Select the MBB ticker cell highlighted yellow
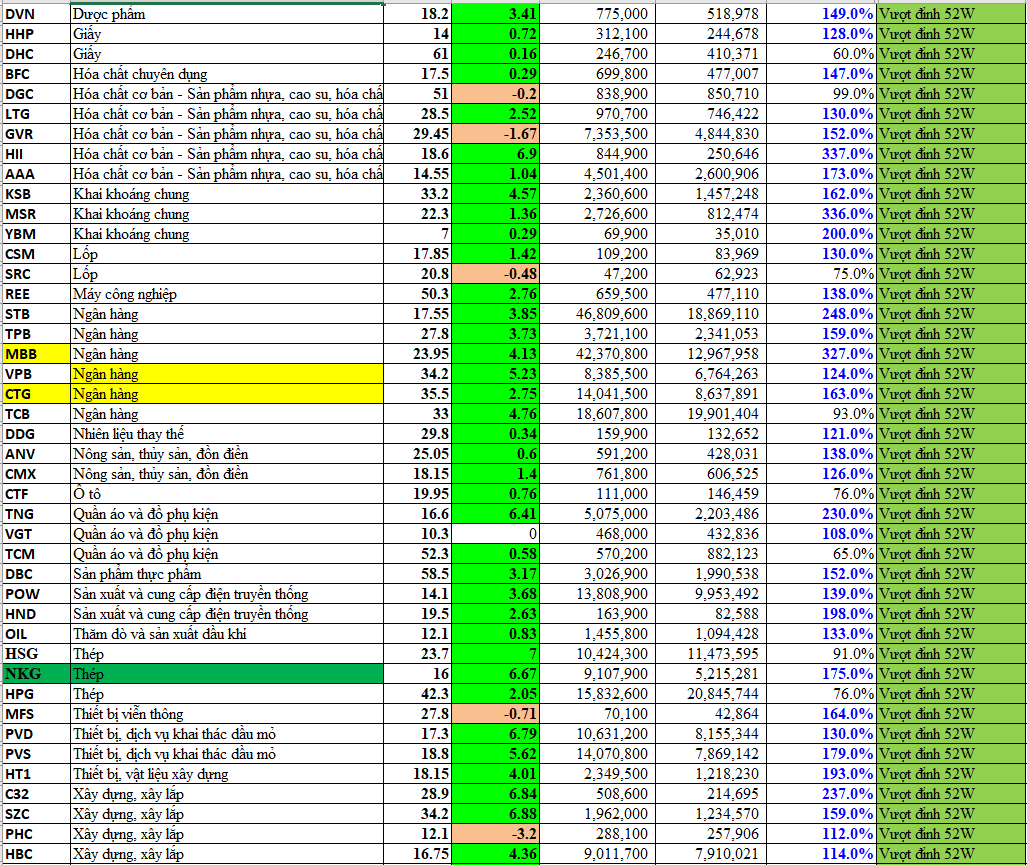 [35, 354]
